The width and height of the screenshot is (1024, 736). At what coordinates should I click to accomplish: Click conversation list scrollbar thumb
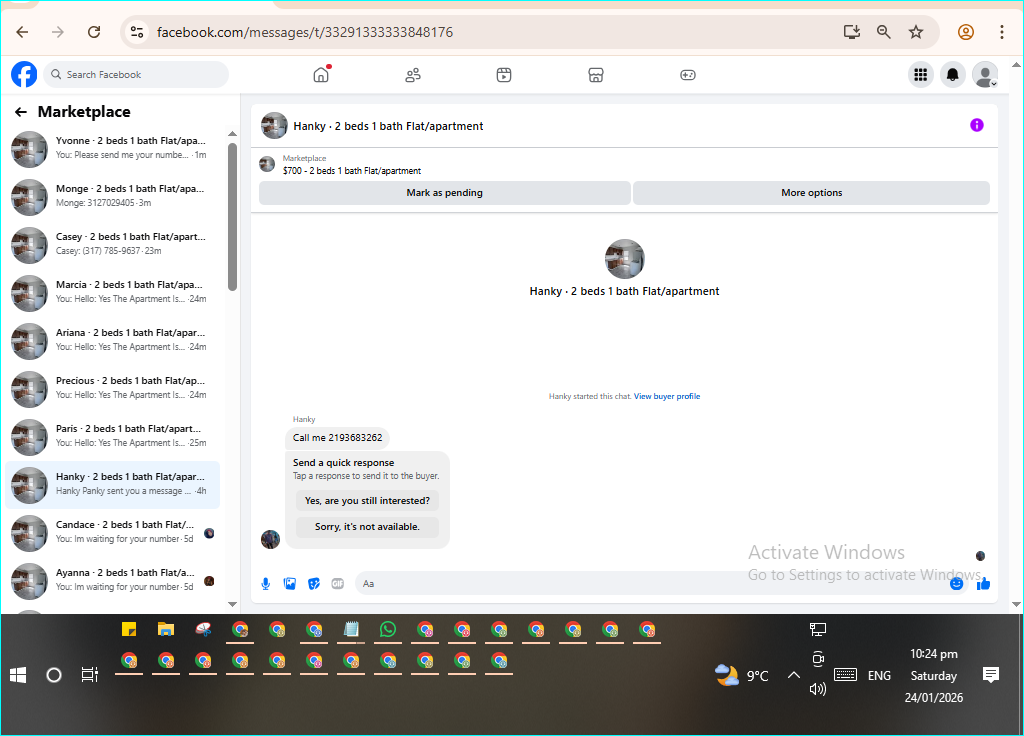(x=232, y=216)
